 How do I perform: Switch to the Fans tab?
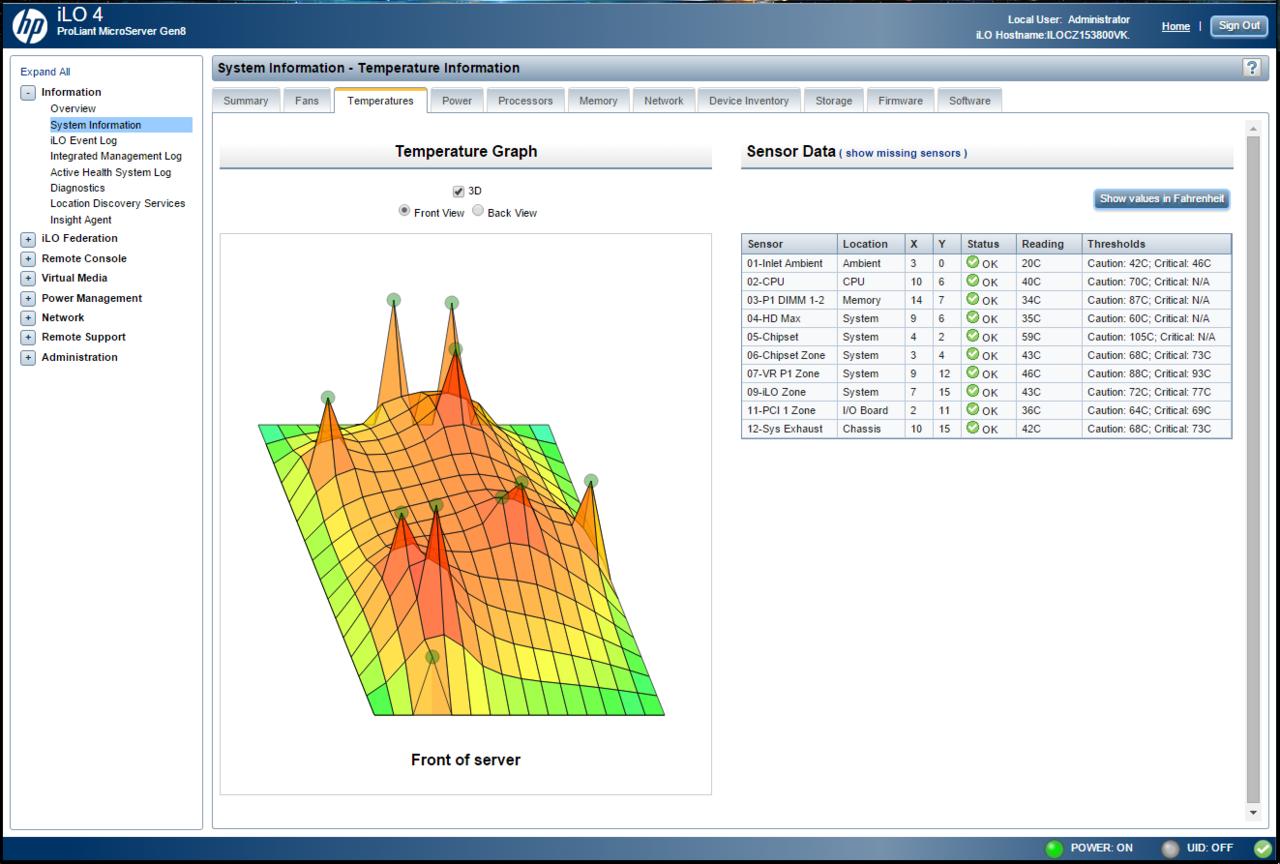[x=307, y=101]
